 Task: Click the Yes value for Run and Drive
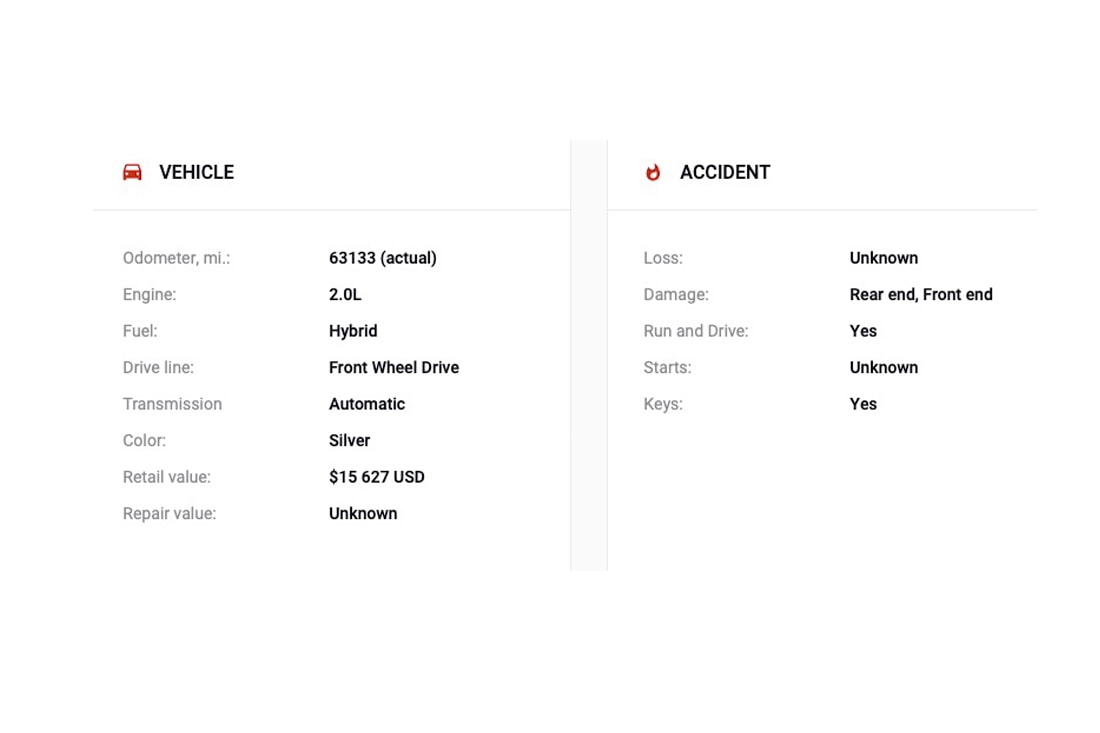(863, 331)
